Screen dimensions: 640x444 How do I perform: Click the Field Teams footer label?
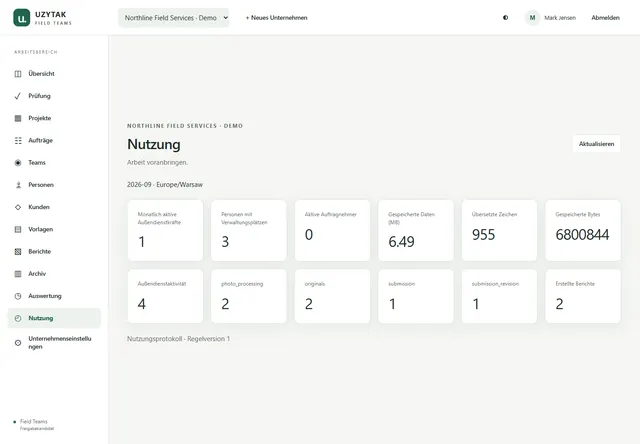[x=33, y=422]
